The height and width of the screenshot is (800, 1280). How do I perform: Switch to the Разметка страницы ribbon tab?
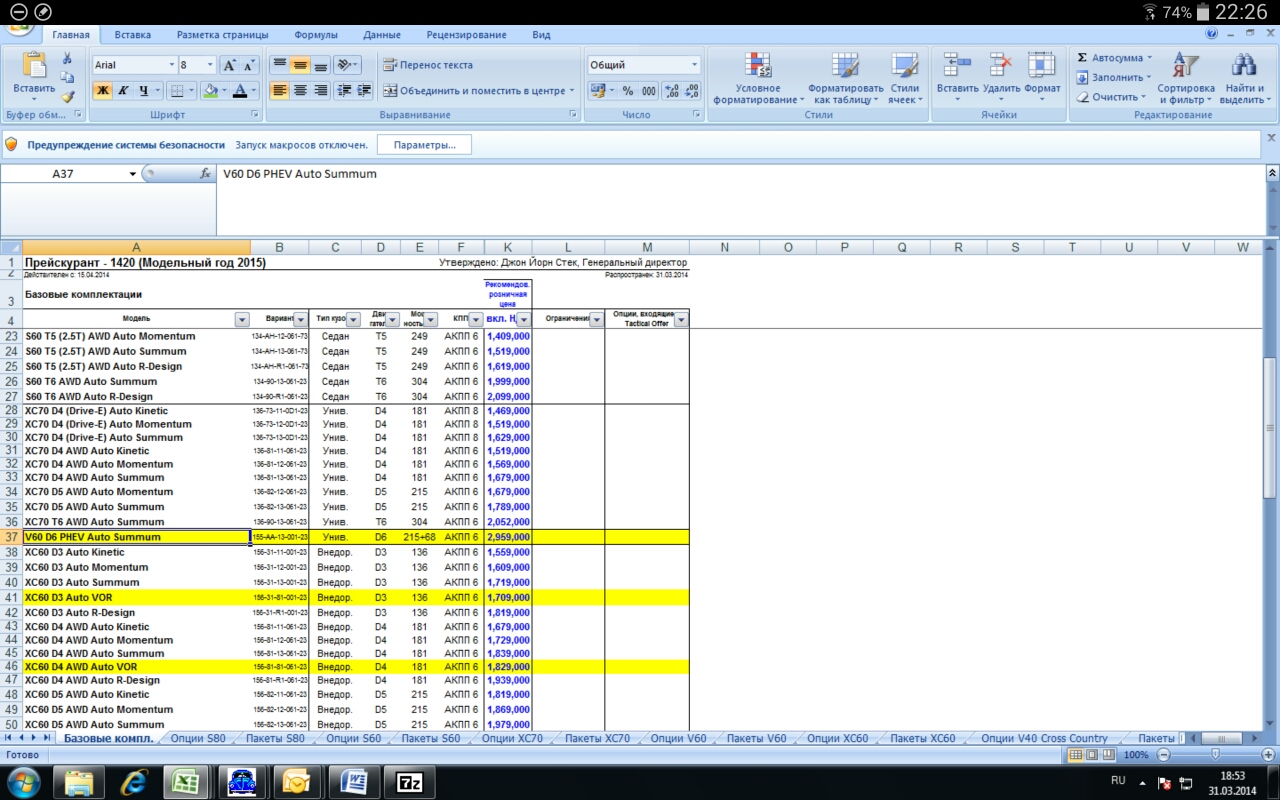221,35
